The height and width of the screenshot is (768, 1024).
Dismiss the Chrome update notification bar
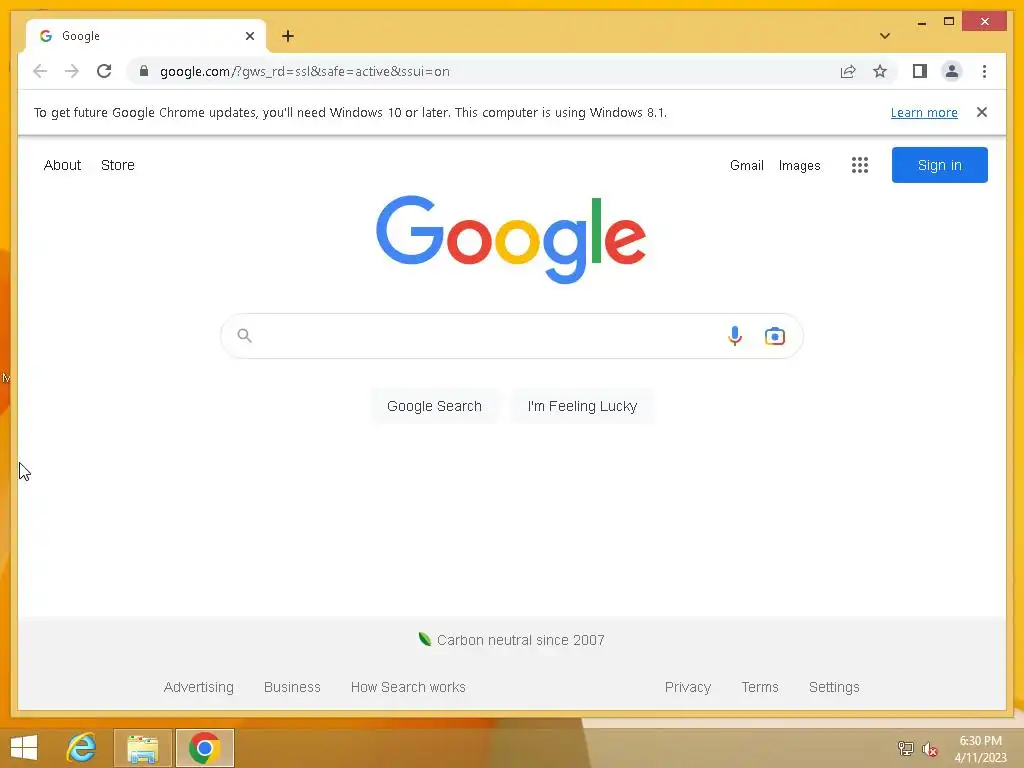coord(981,112)
